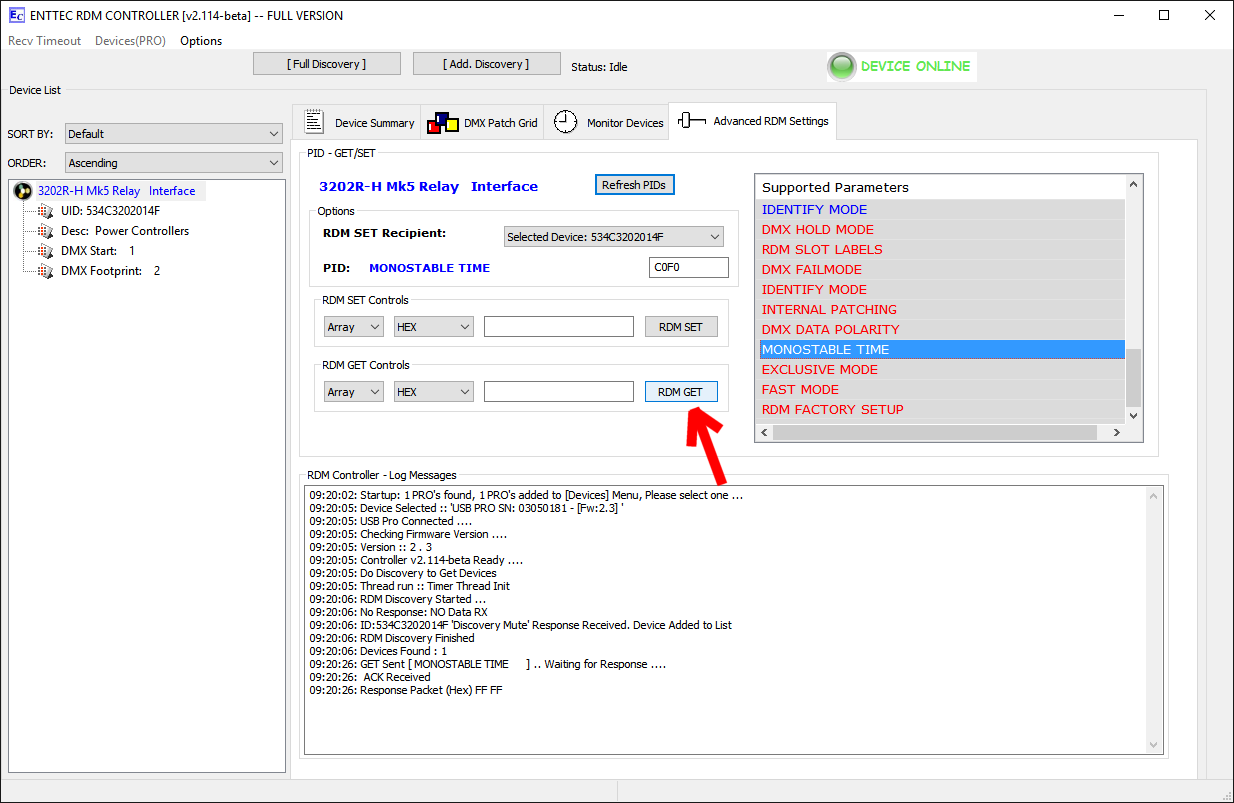
Task: Open the Sort By dropdown
Action: click(174, 134)
